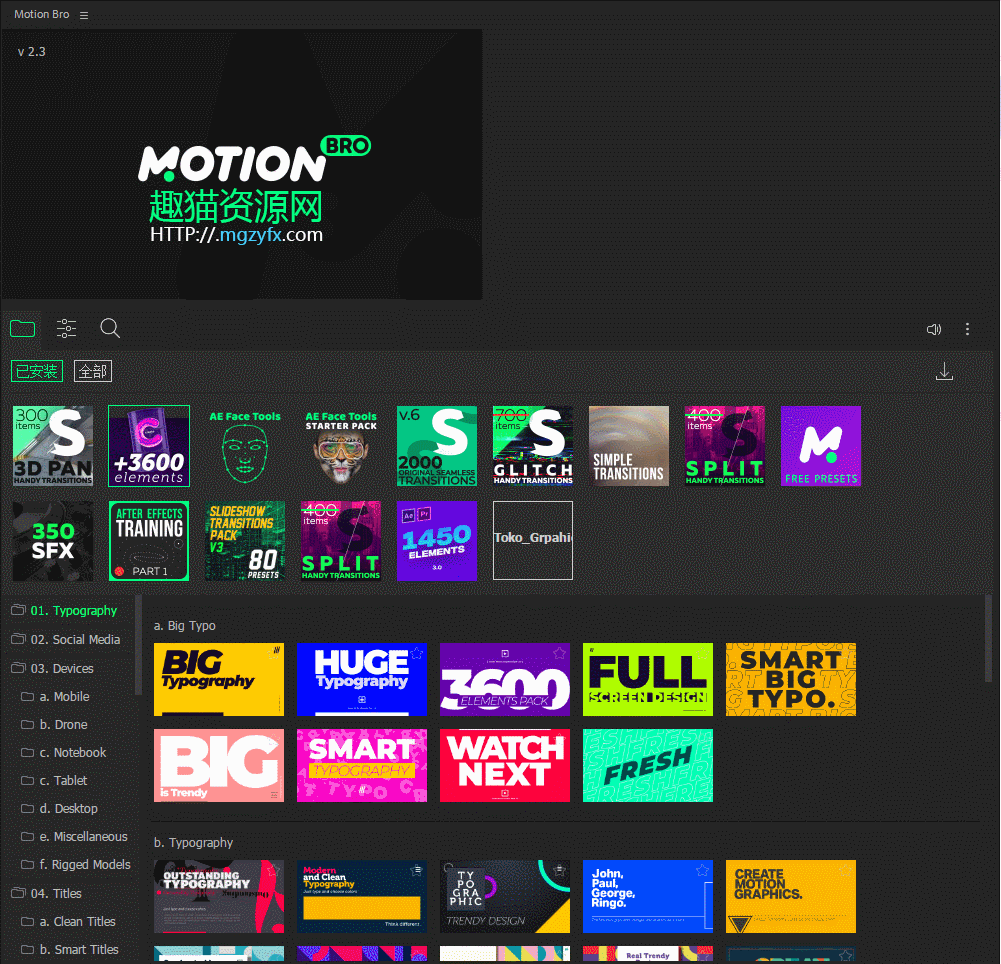1001x964 pixels.
Task: Open the filter settings sliders icon
Action: pos(66,329)
